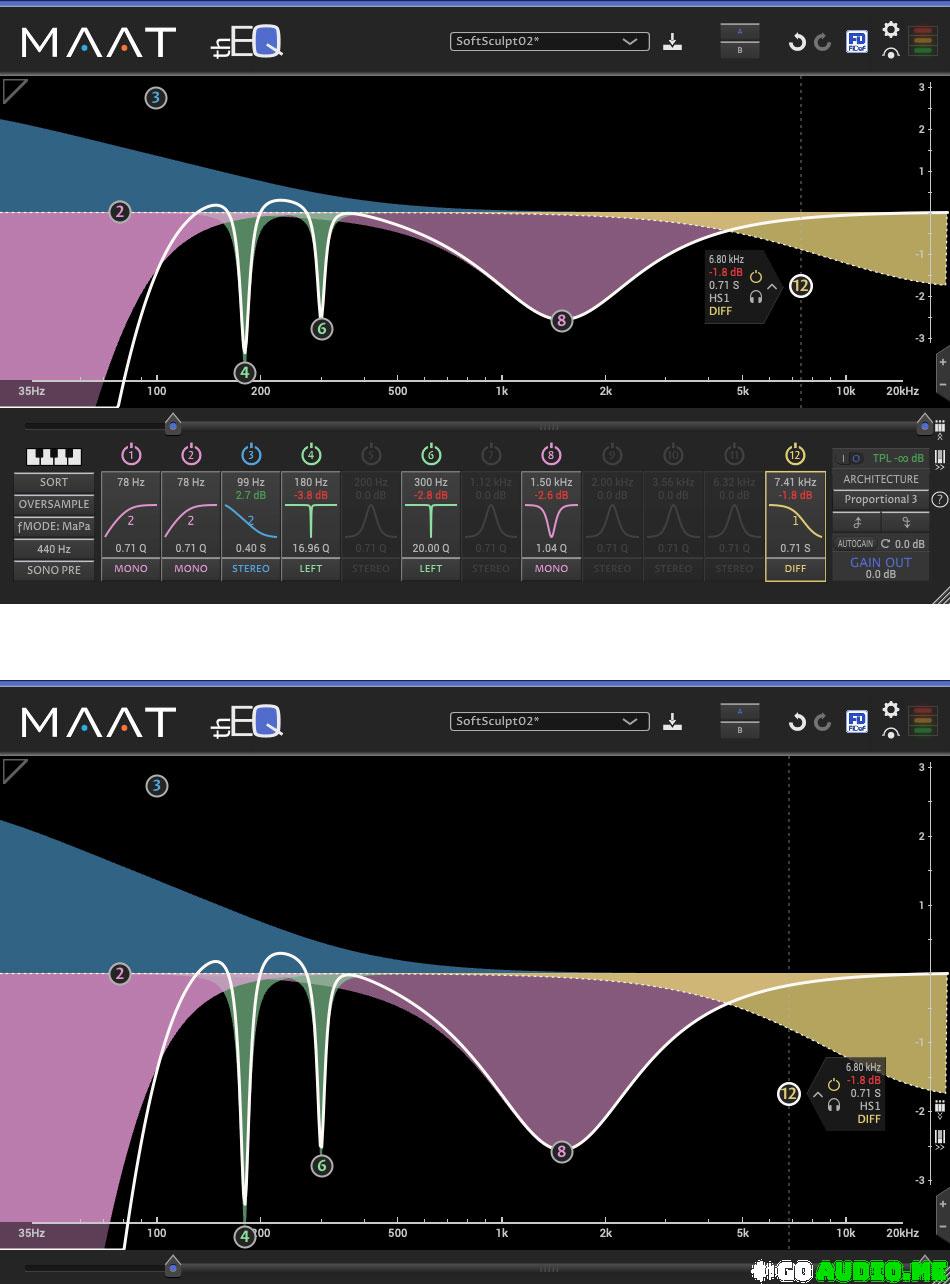The image size is (950, 1284).
Task: Enable band 5 power button
Action: click(371, 455)
